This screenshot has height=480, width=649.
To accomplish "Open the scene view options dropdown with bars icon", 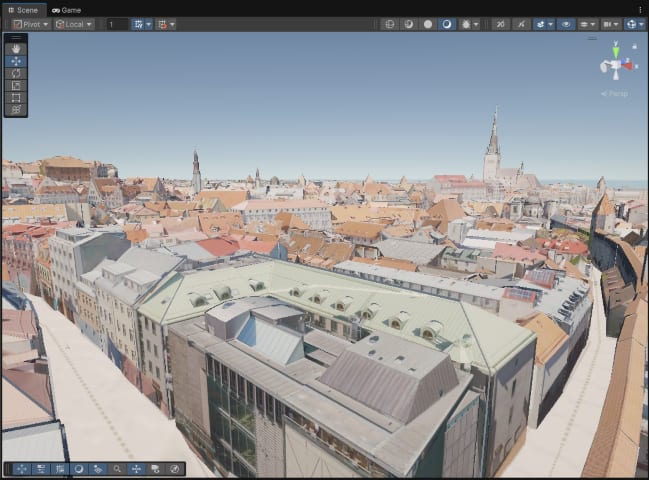I will point(587,24).
